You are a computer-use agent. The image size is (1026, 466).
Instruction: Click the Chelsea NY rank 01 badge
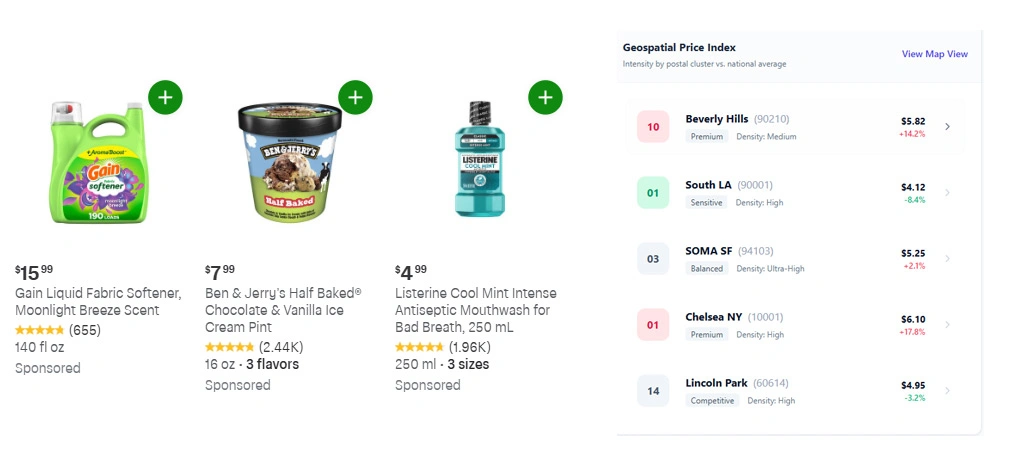[653, 325]
